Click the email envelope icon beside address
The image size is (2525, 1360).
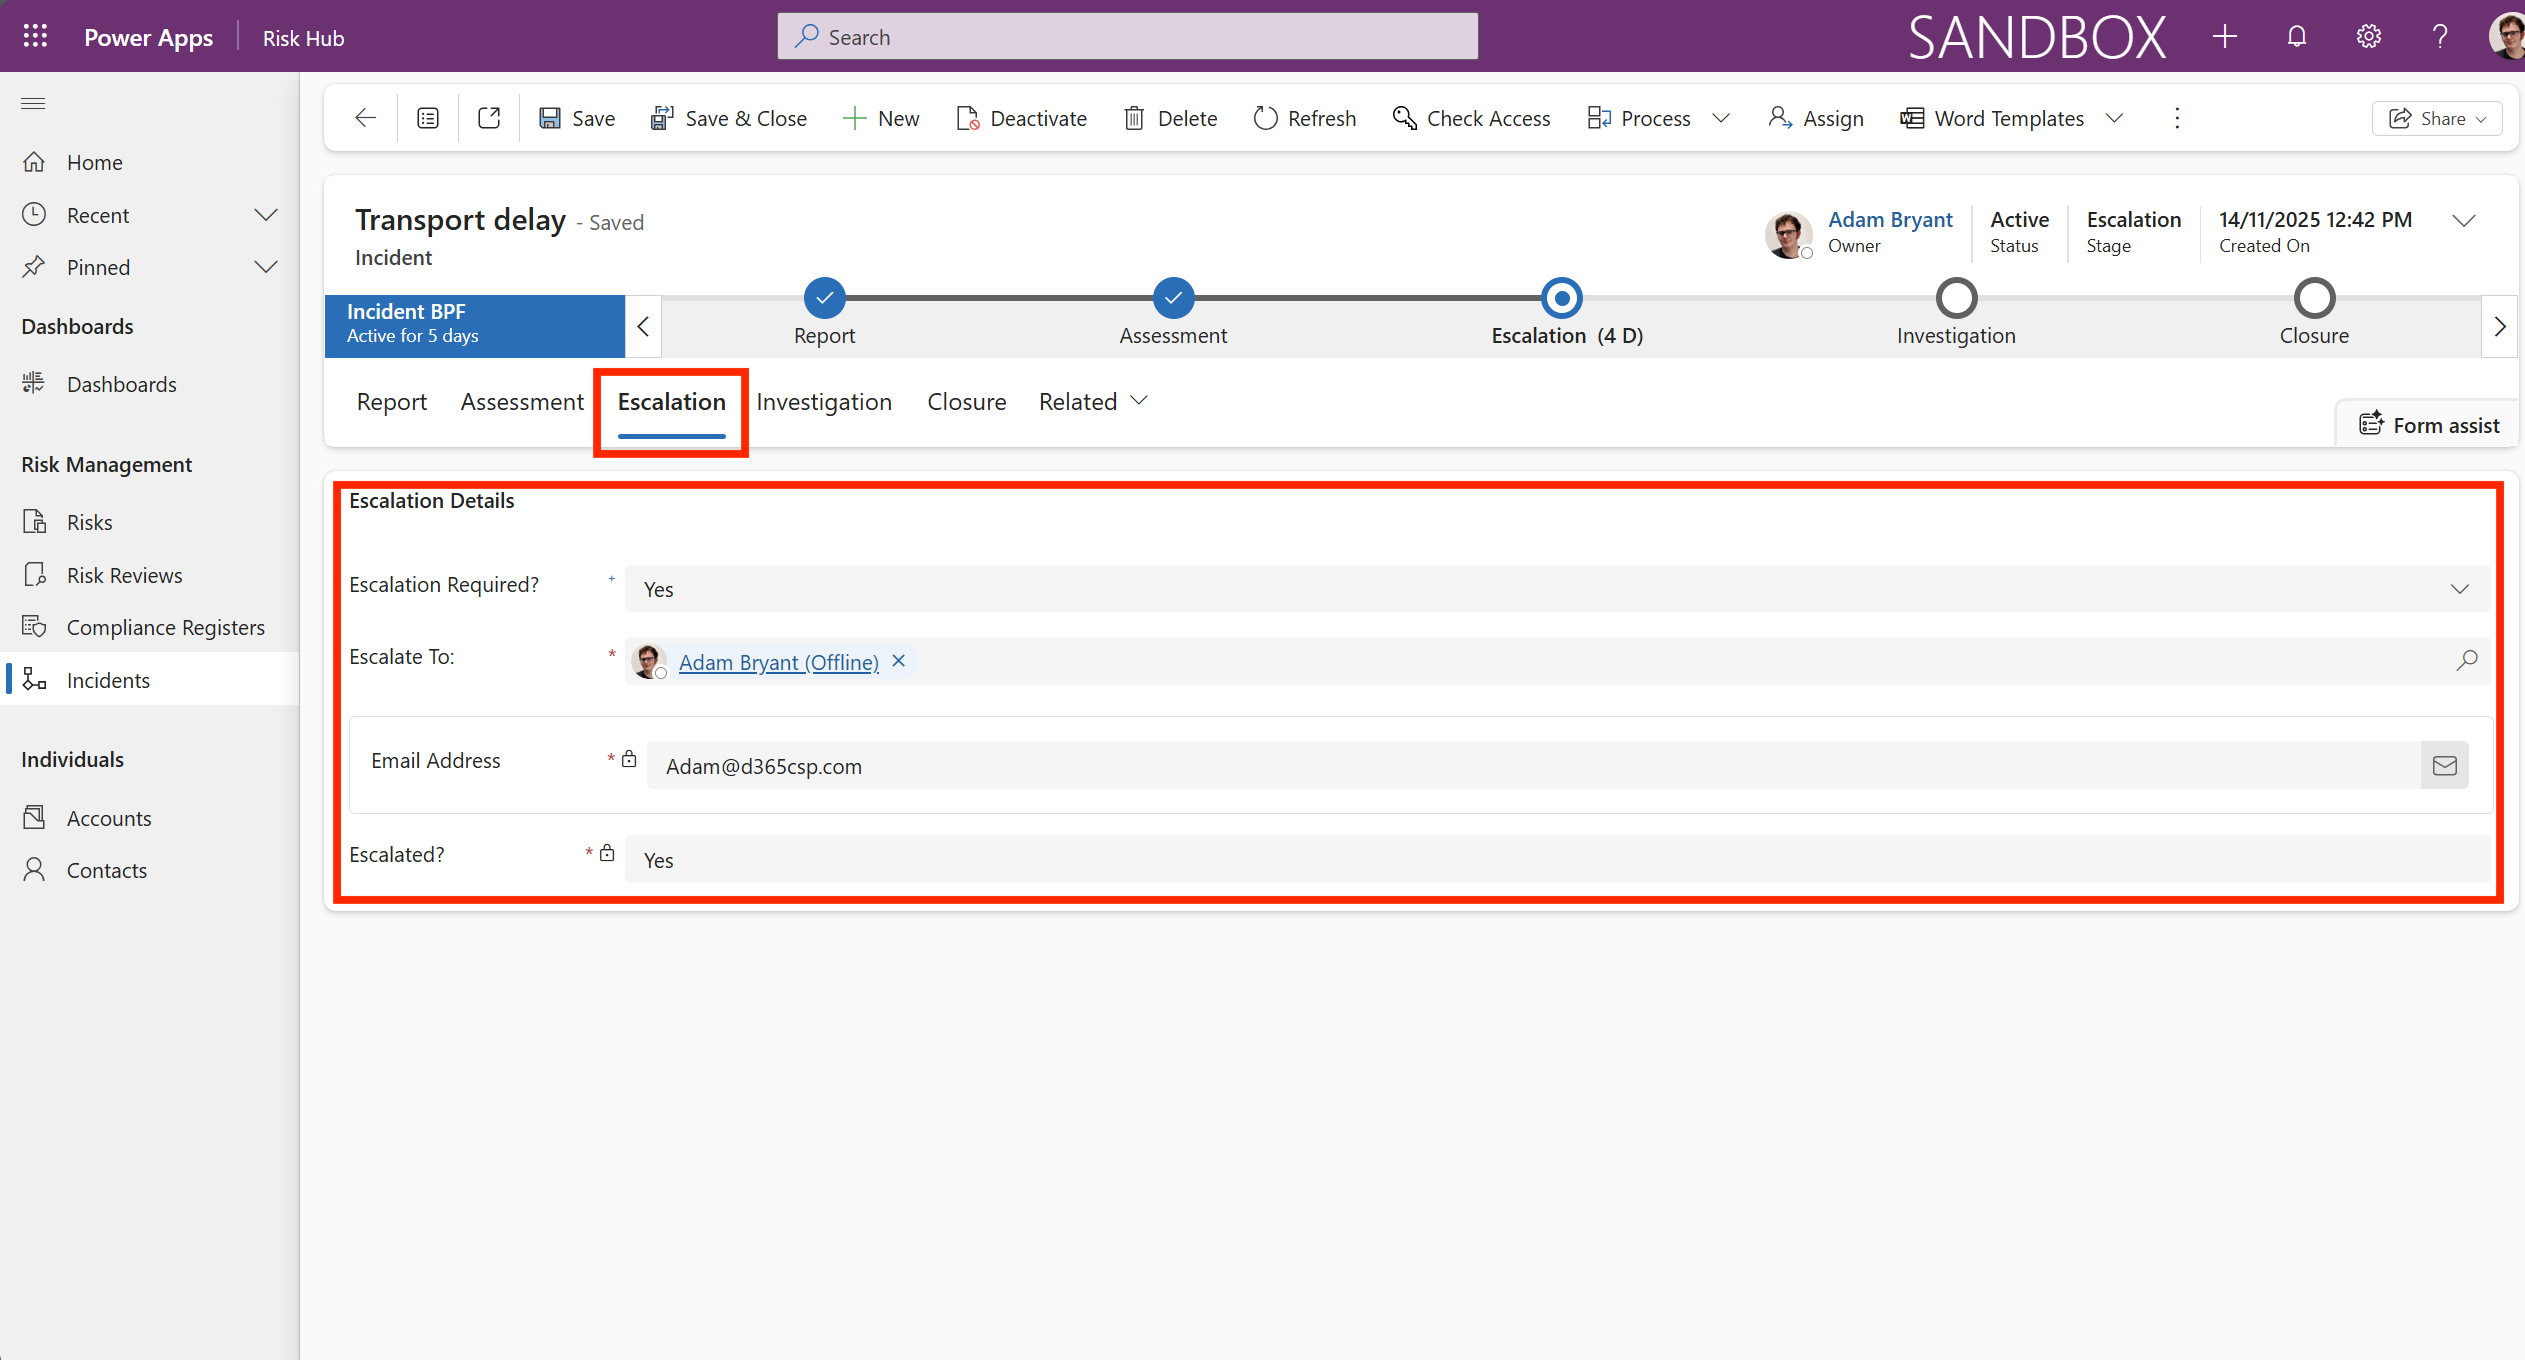[2444, 766]
